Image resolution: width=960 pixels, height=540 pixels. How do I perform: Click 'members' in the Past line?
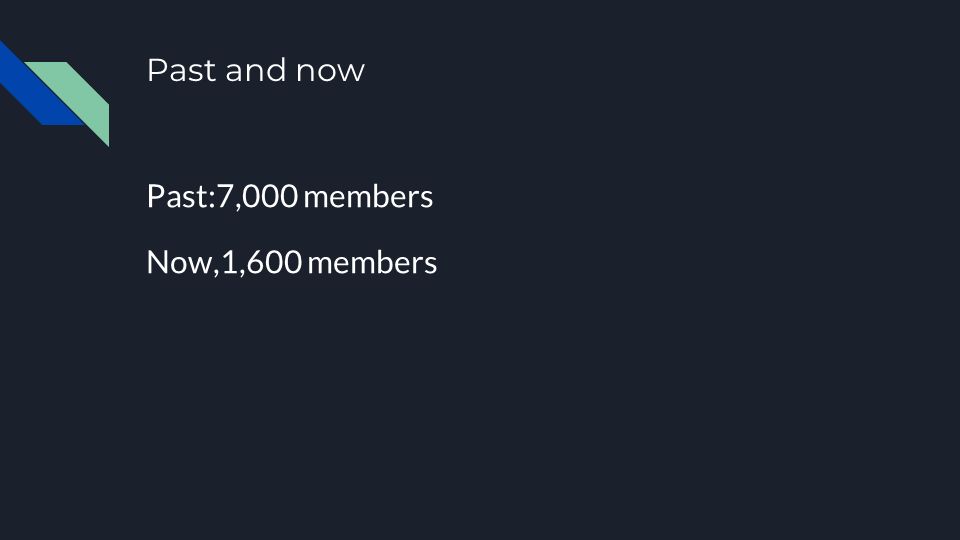369,197
